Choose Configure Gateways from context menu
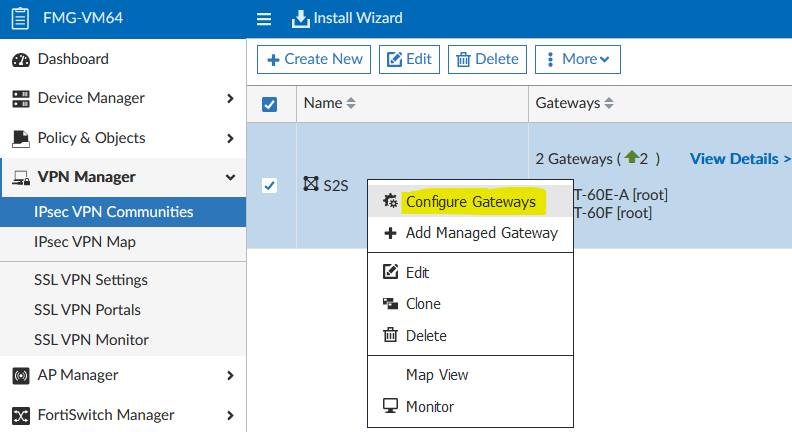This screenshot has height=432, width=792. pyautogui.click(x=470, y=202)
